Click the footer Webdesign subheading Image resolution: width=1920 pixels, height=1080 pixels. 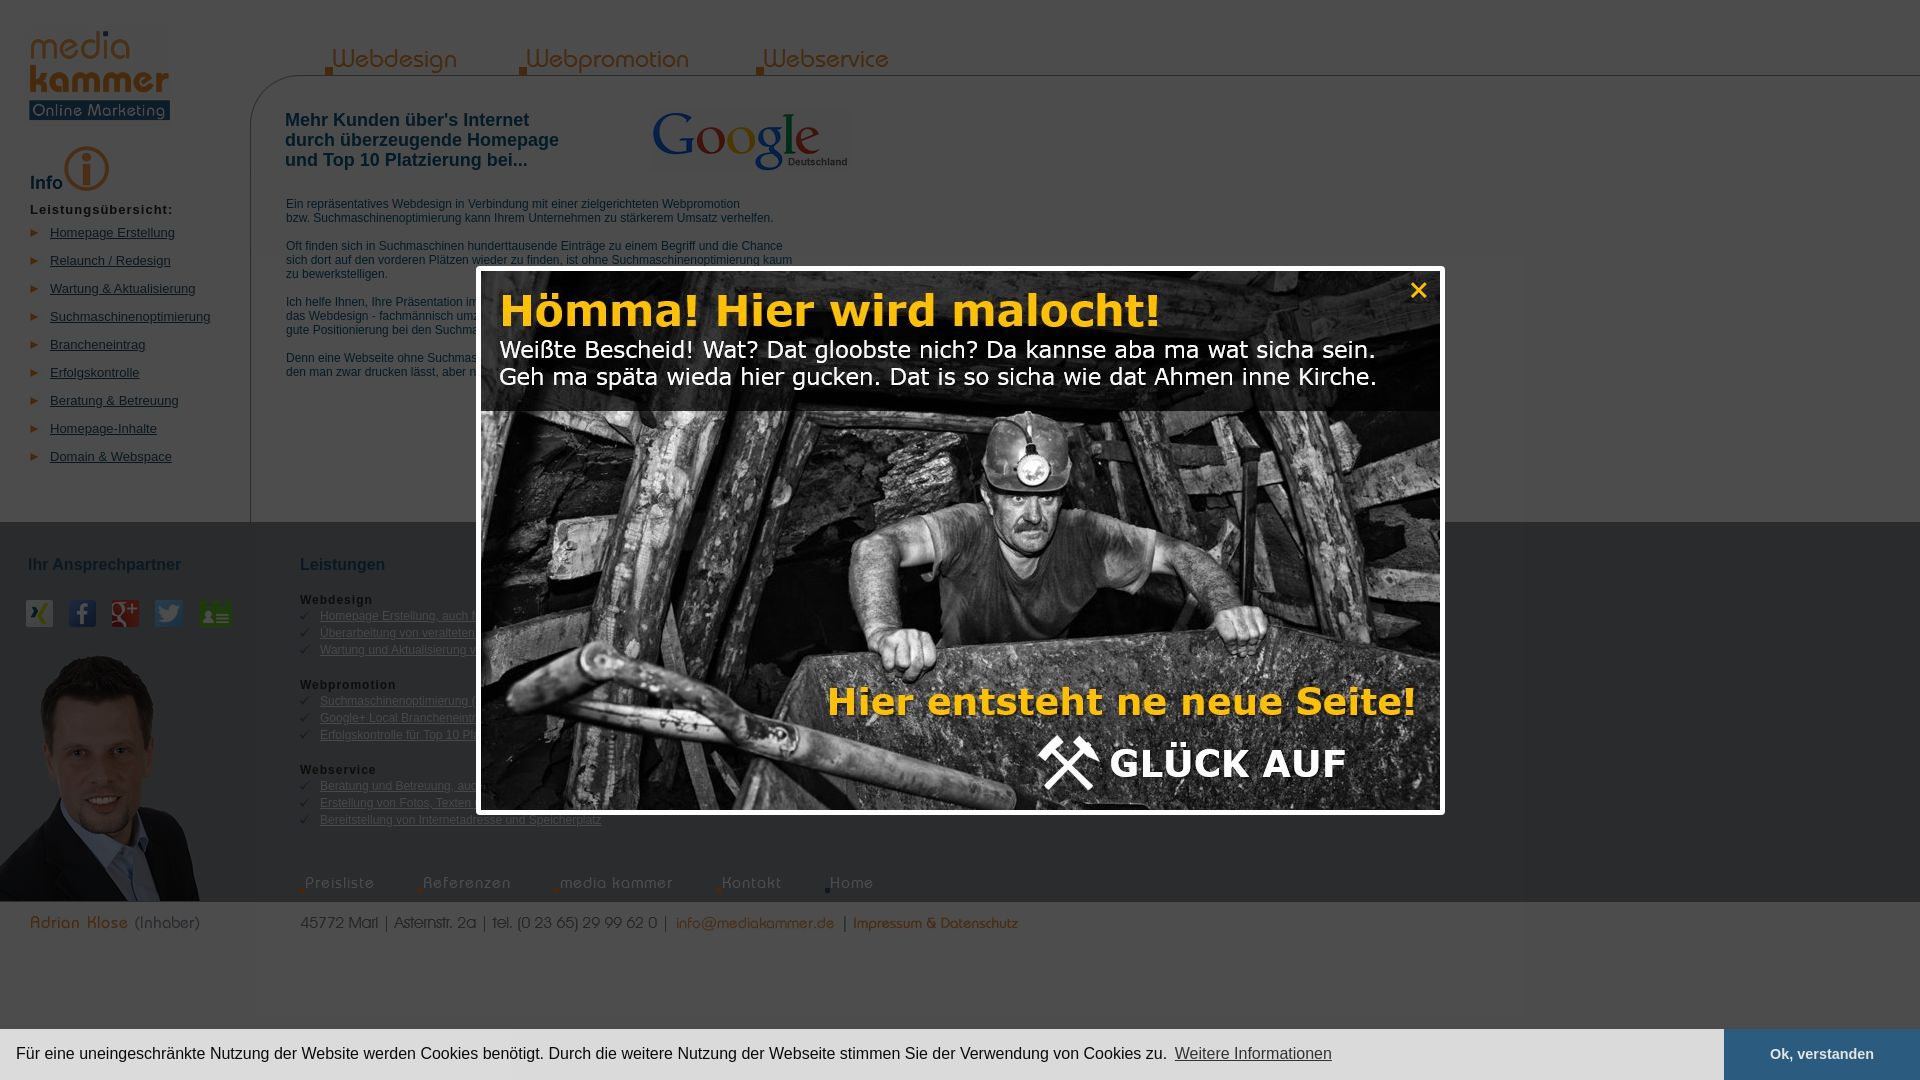336,600
